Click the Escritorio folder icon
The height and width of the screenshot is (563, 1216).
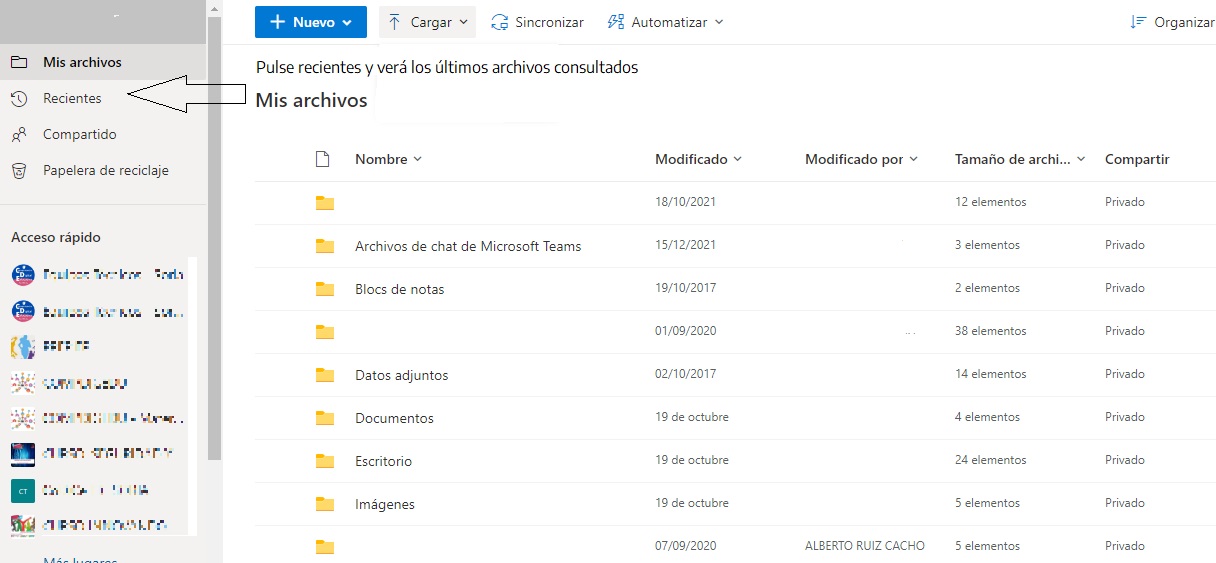[324, 461]
